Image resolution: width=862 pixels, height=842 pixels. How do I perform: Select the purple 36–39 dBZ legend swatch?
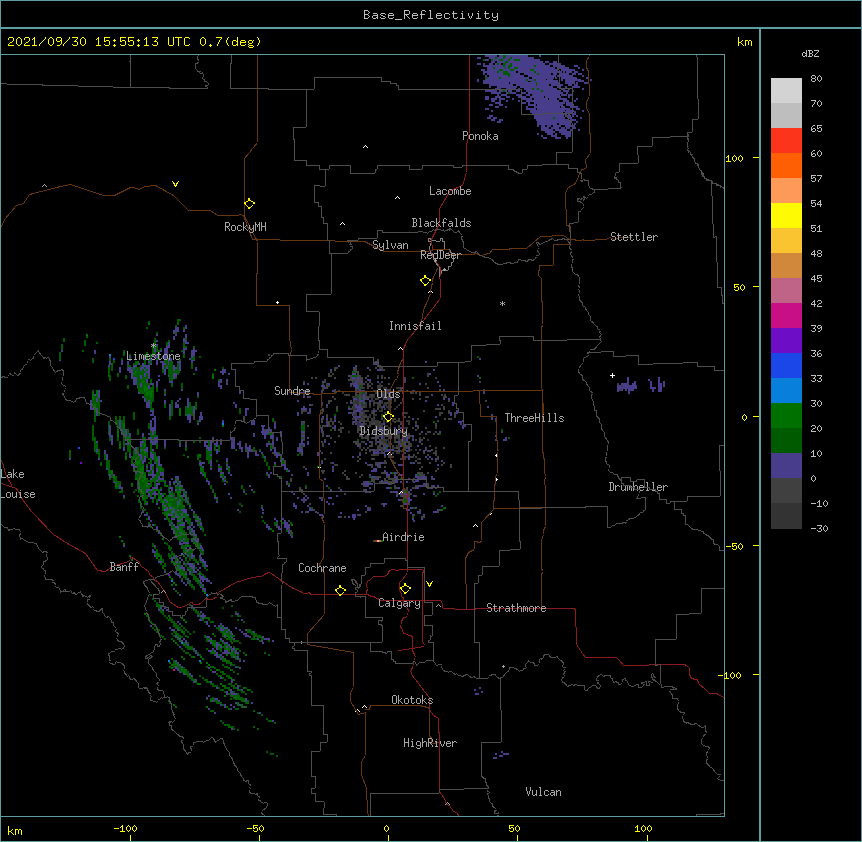click(786, 340)
